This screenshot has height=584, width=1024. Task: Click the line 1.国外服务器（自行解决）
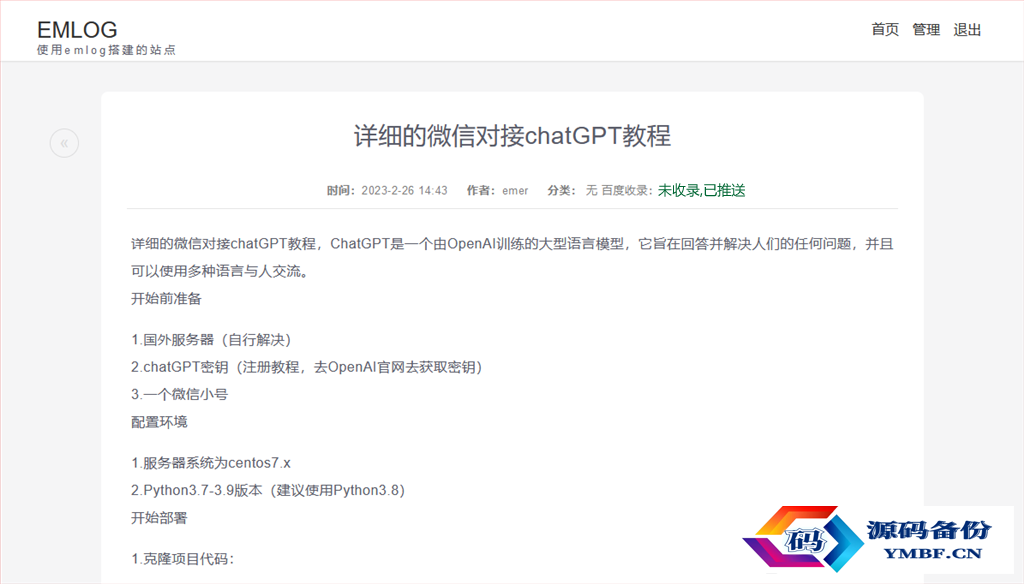(x=211, y=340)
